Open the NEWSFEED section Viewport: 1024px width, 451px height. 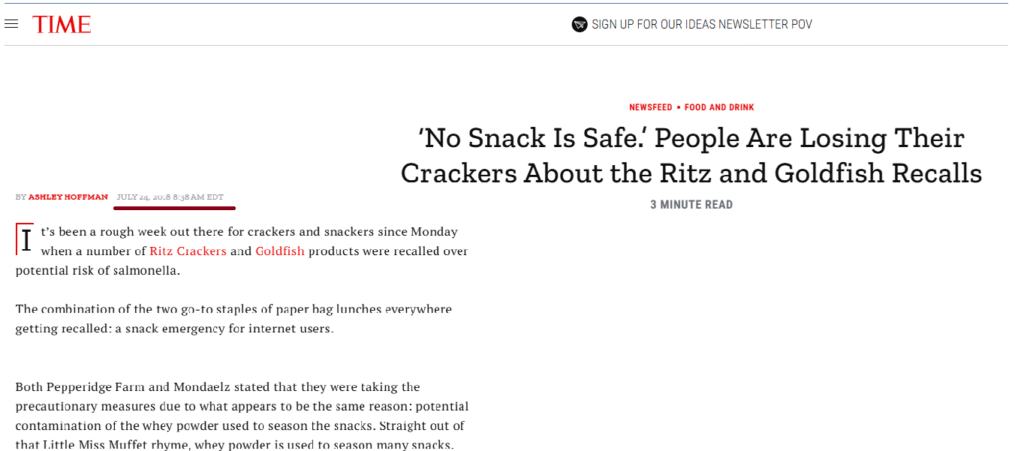point(650,107)
